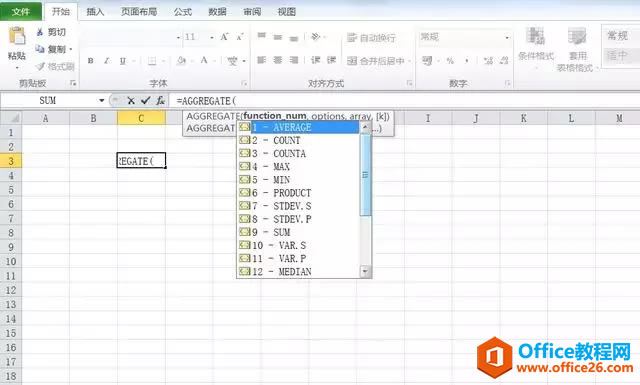Click the Cut scissors icon
Viewport: 640px width, 385px height.
(x=40, y=32)
